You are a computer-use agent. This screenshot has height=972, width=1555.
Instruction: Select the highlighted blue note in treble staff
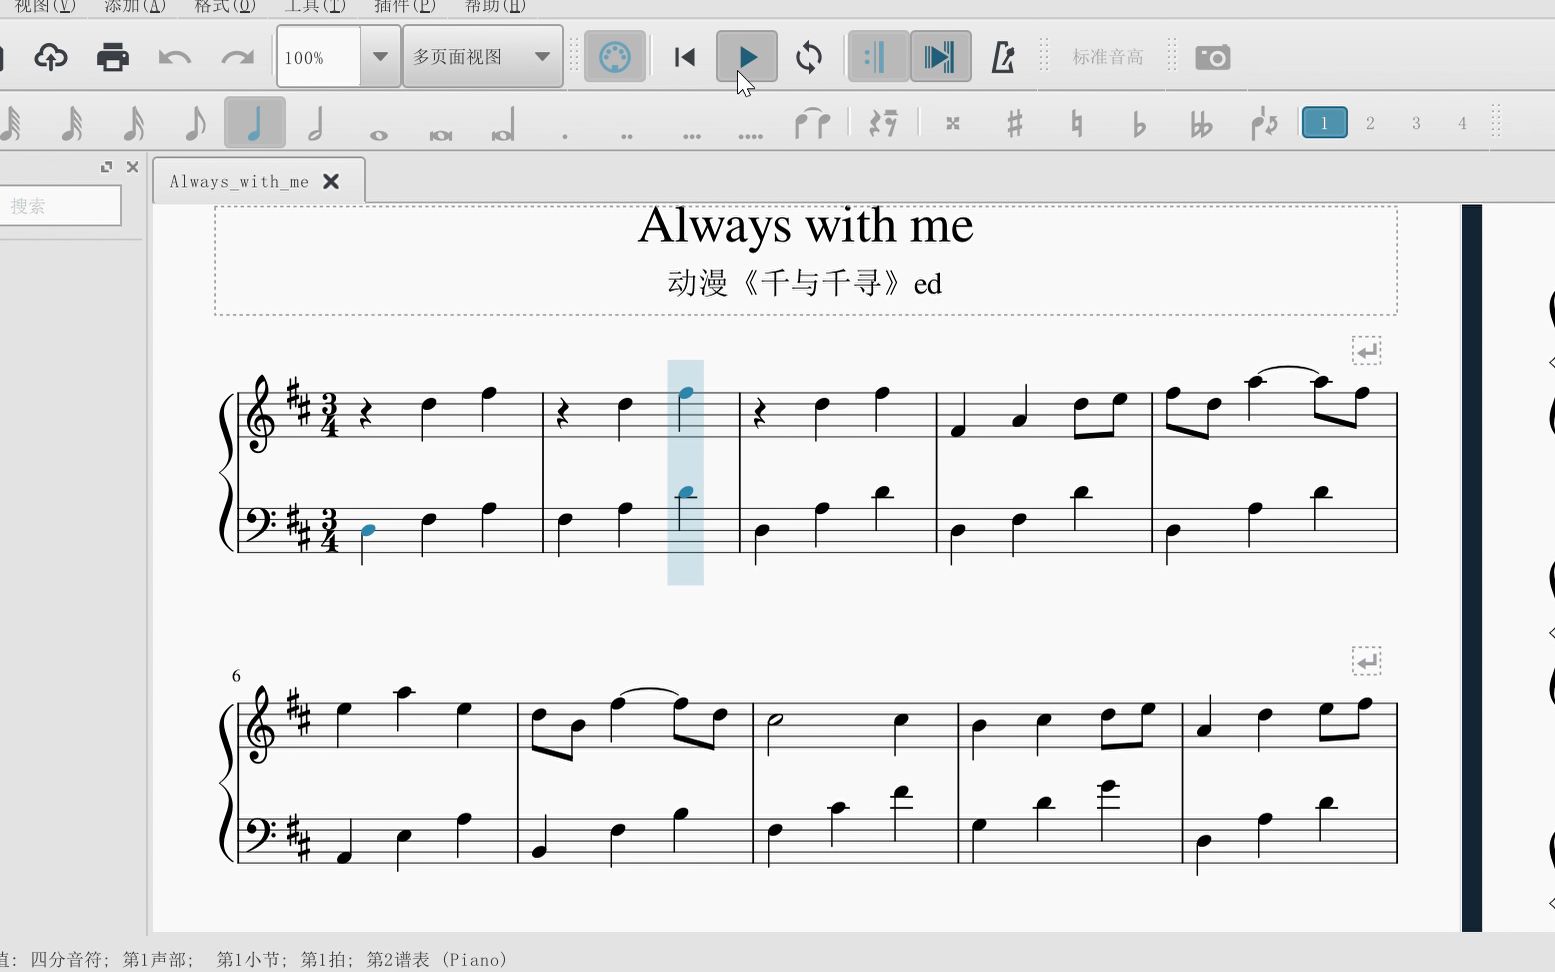coord(686,393)
